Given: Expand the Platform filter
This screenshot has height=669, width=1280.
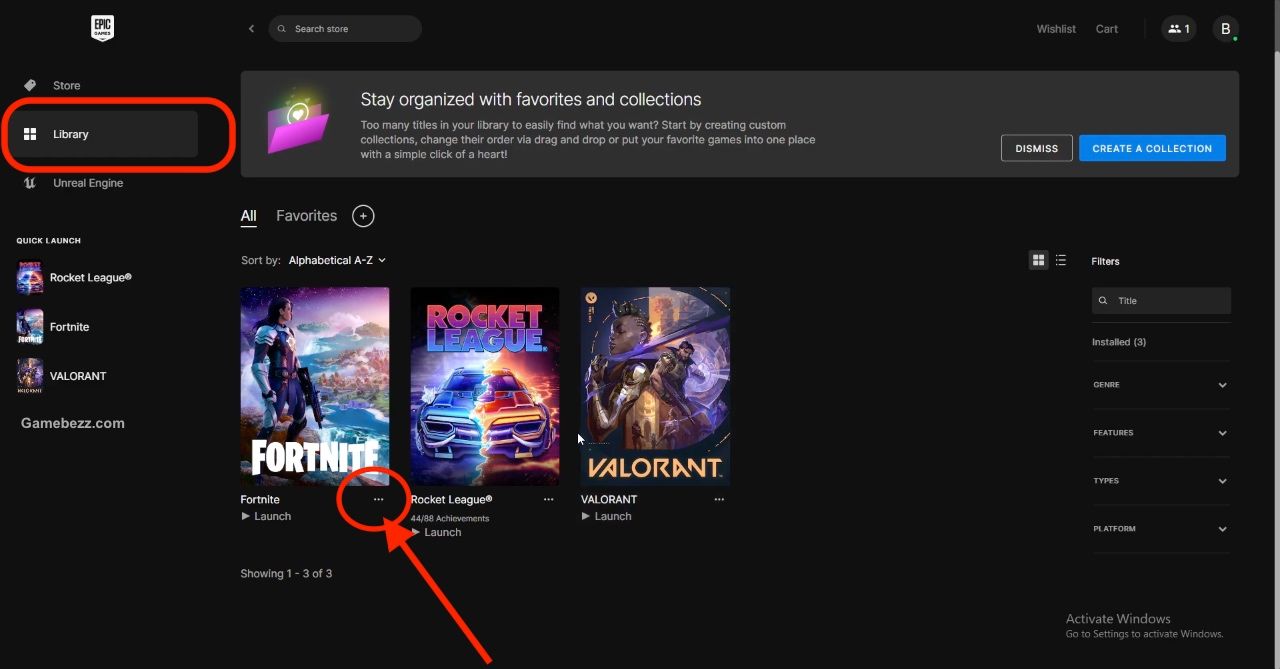Looking at the screenshot, I should 1161,529.
